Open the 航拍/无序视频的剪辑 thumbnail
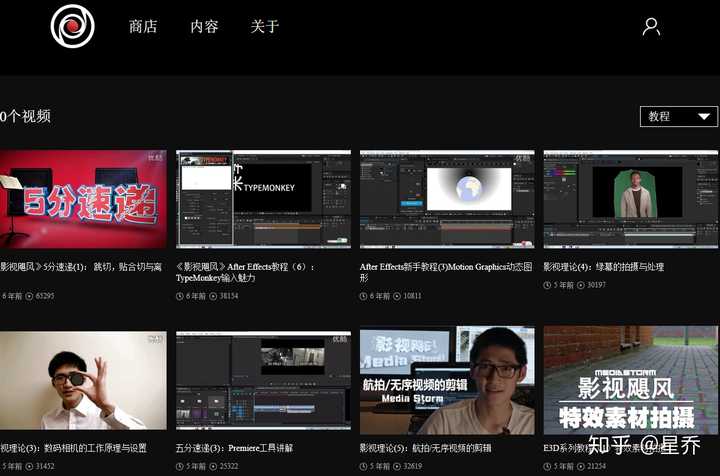Screen dimensions: 720x476 (447, 381)
